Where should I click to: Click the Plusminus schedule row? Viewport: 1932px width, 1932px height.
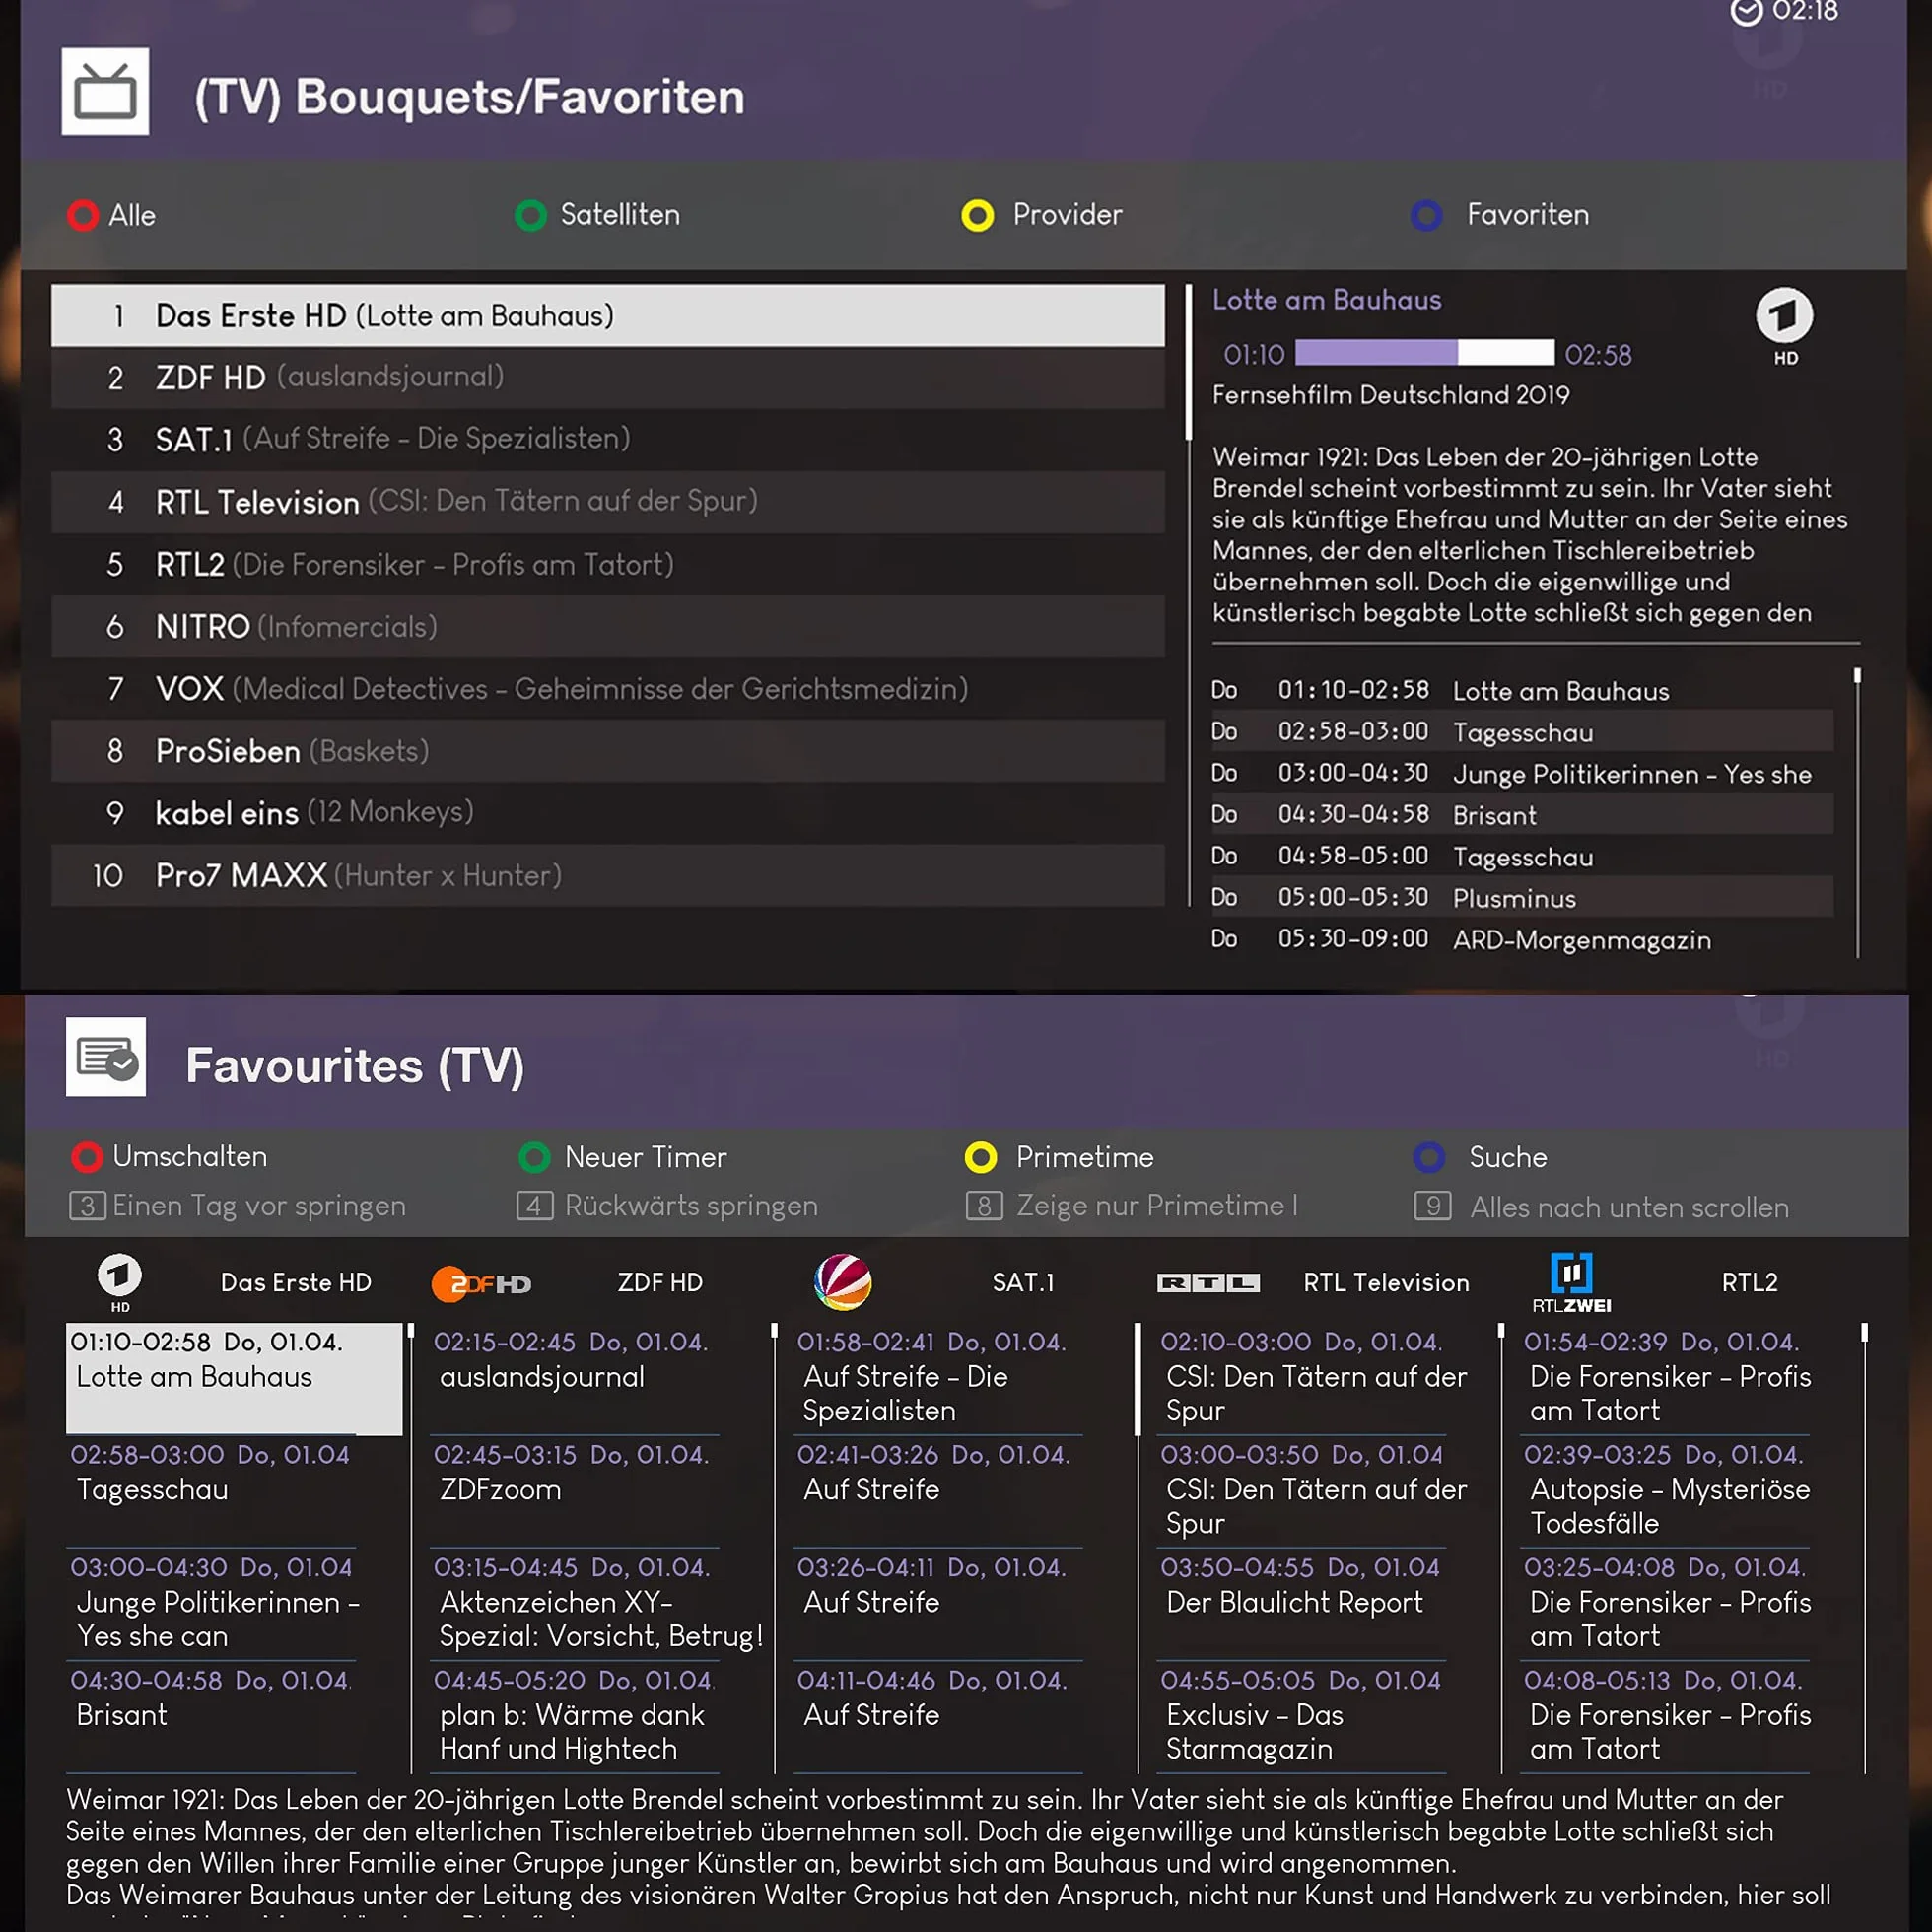click(x=1522, y=898)
